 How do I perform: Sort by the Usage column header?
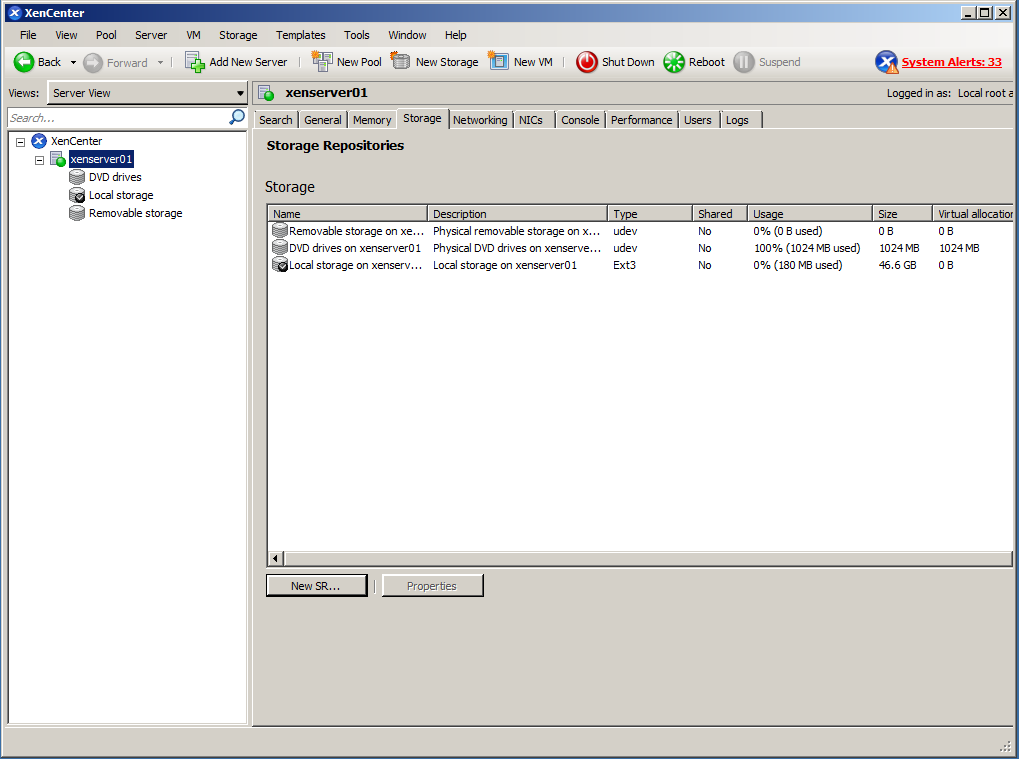[x=808, y=214]
